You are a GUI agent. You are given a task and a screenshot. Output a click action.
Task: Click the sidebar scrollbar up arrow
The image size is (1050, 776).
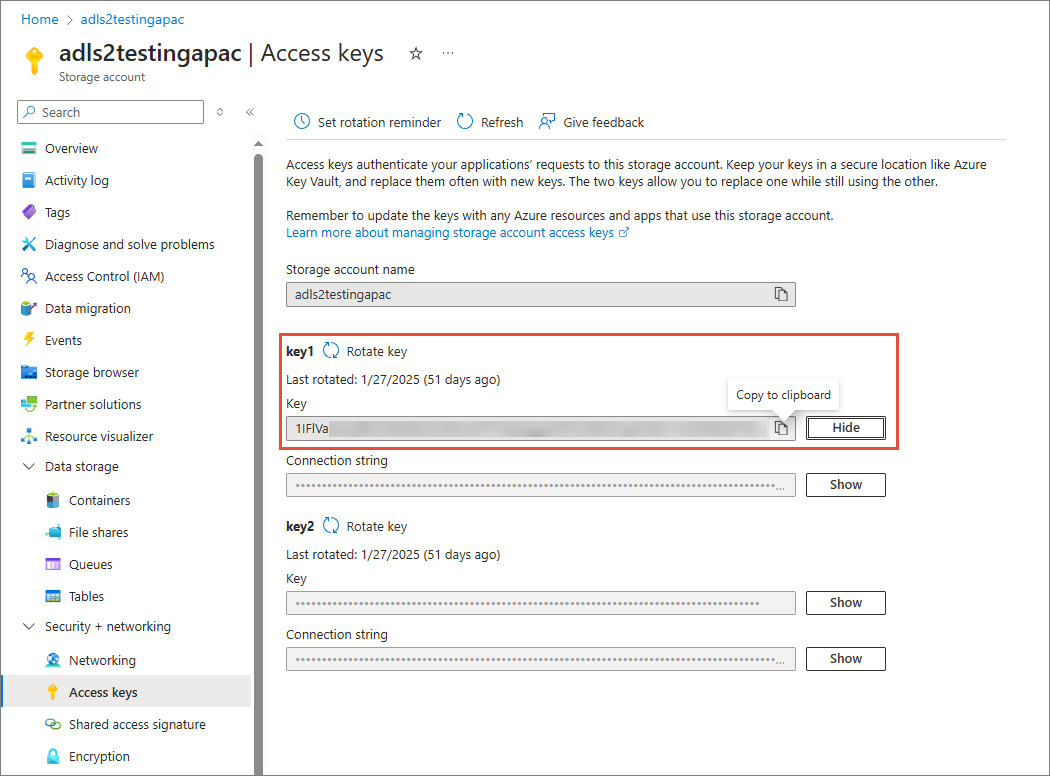[258, 144]
